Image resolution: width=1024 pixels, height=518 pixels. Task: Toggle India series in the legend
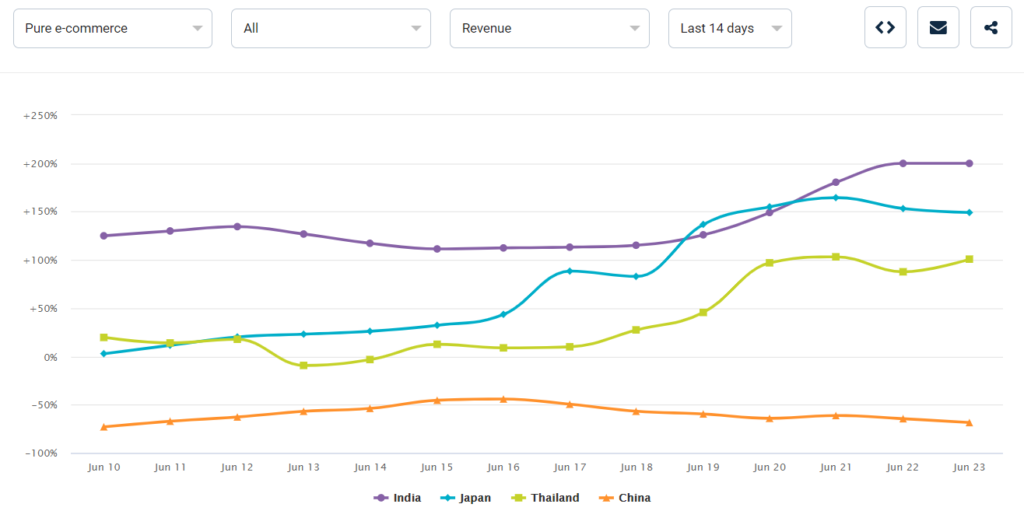(x=397, y=498)
